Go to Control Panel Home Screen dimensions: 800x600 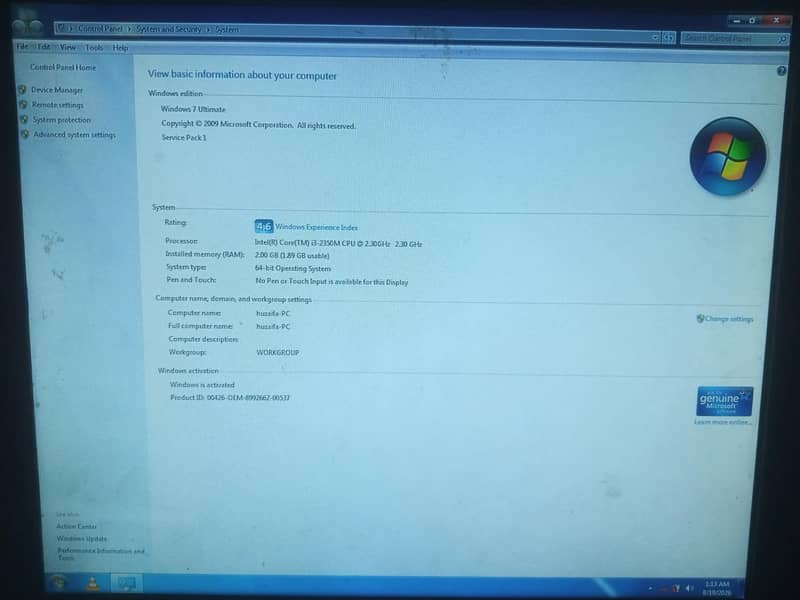point(63,67)
